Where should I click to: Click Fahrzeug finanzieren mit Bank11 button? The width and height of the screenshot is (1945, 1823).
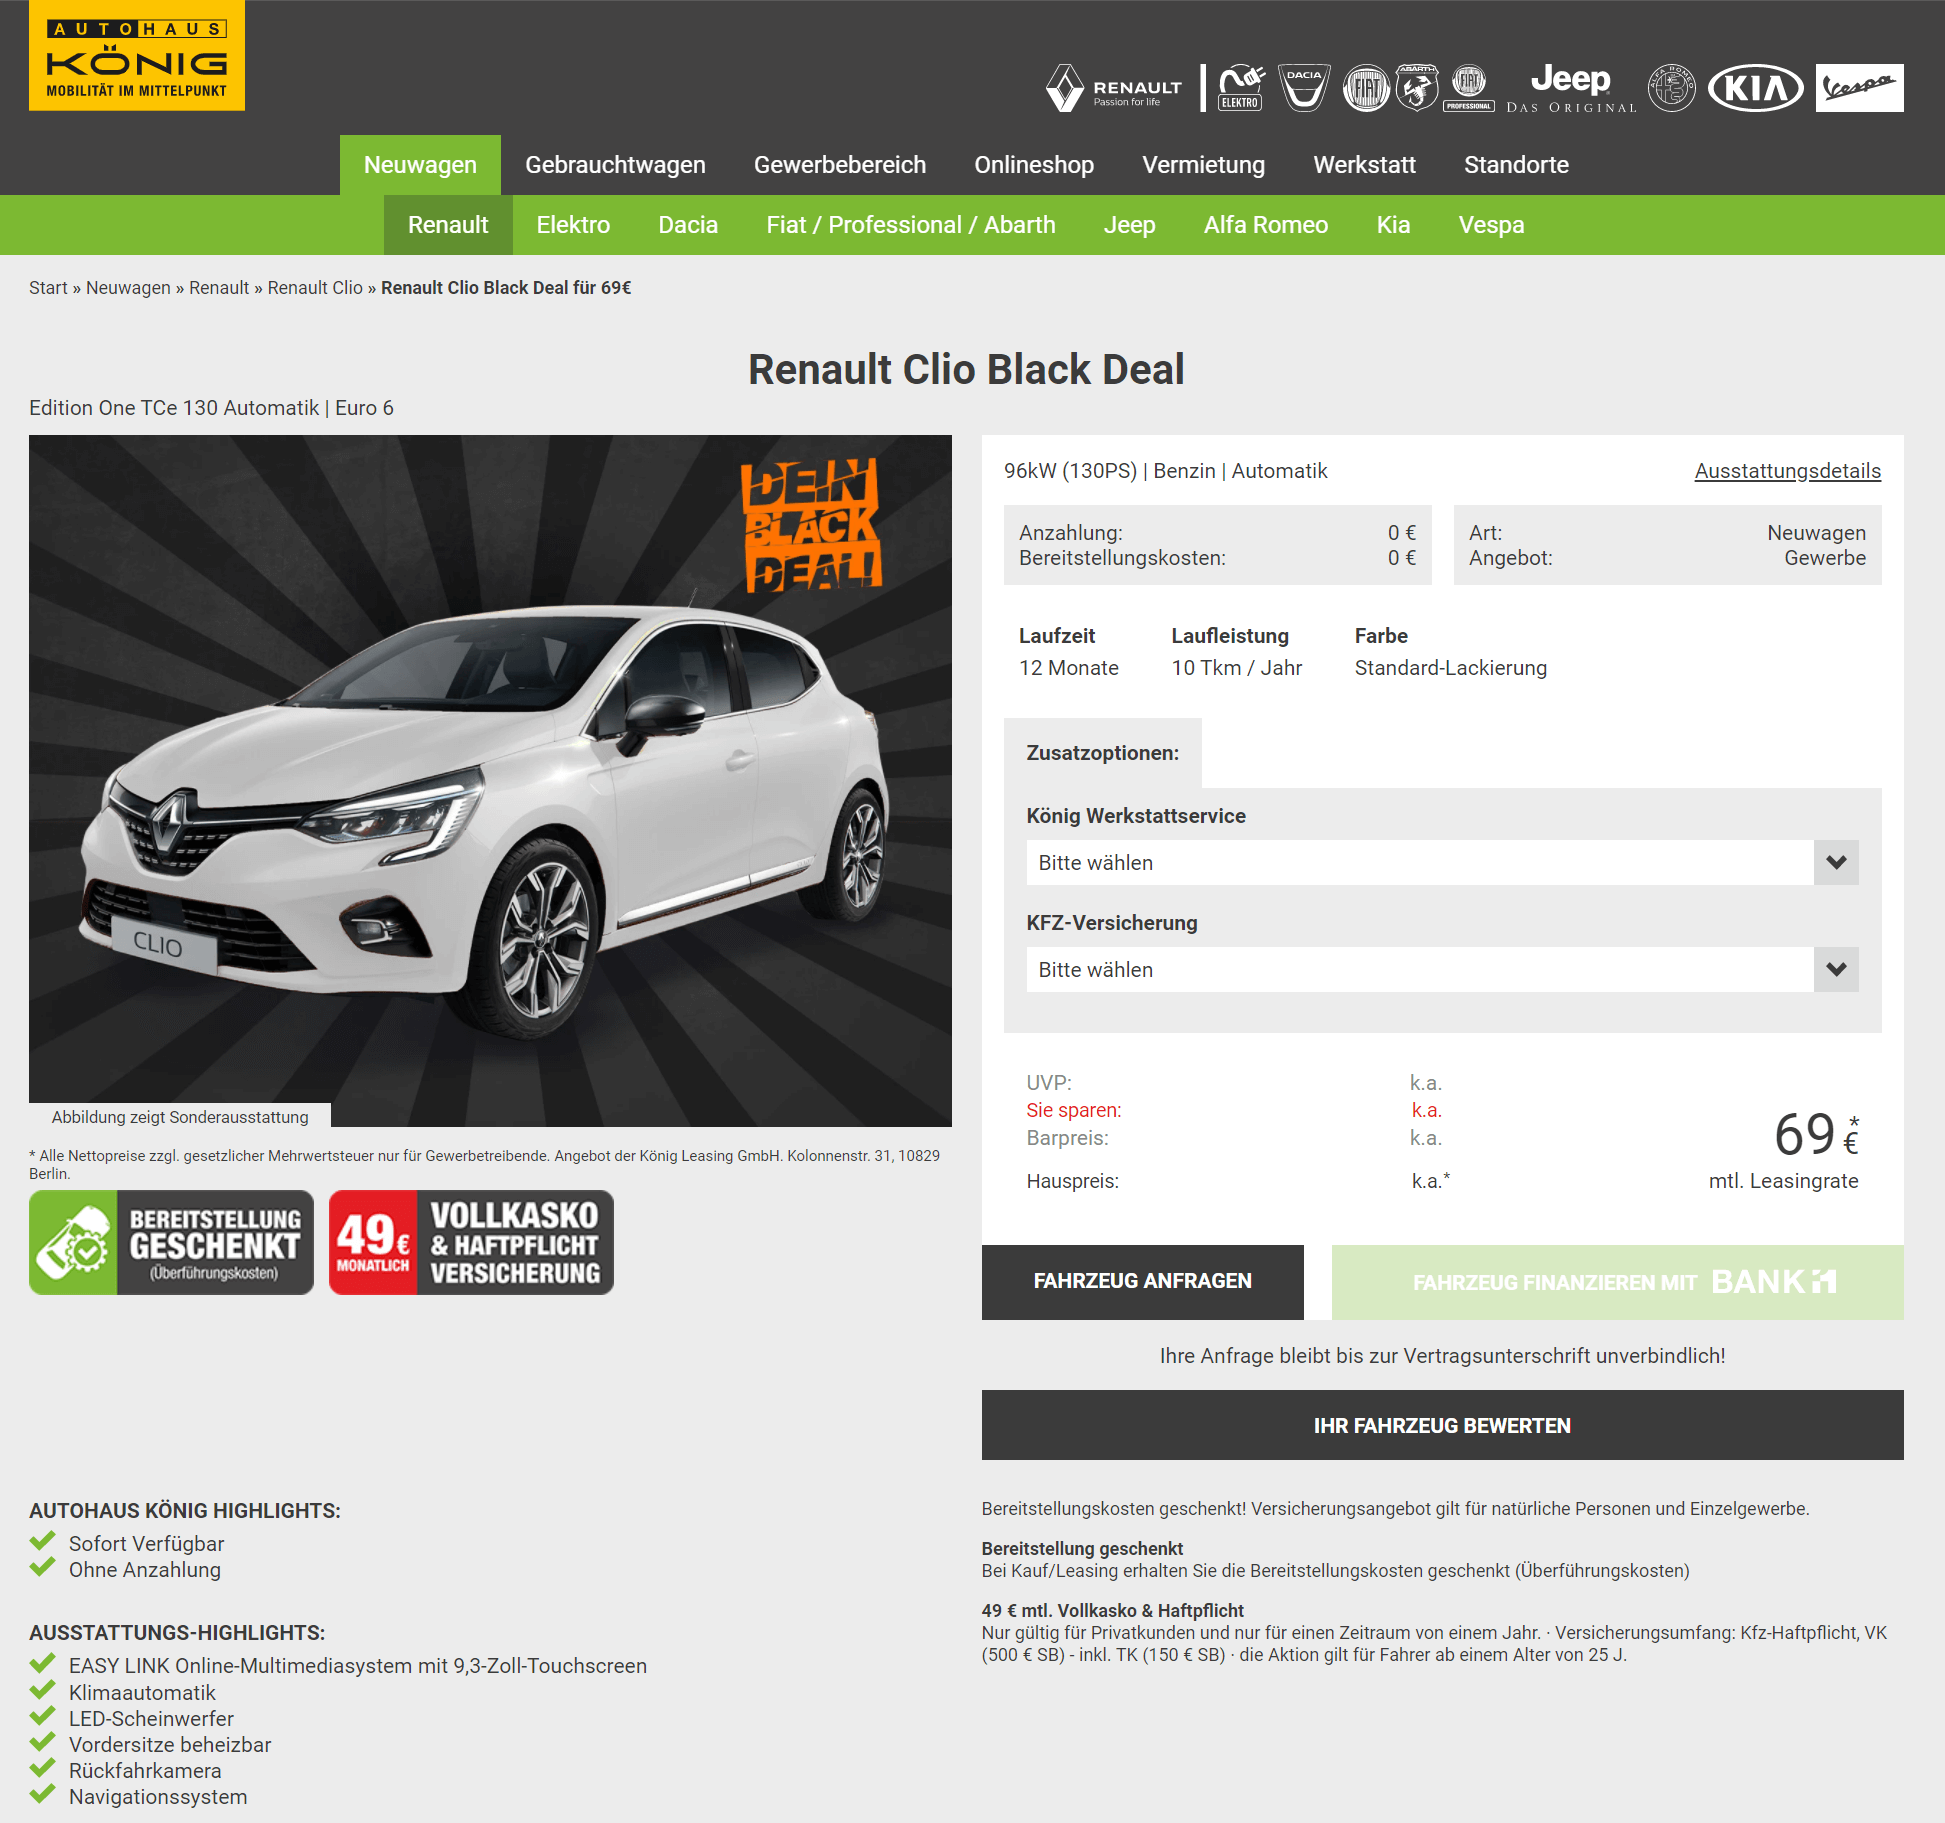tap(1617, 1282)
